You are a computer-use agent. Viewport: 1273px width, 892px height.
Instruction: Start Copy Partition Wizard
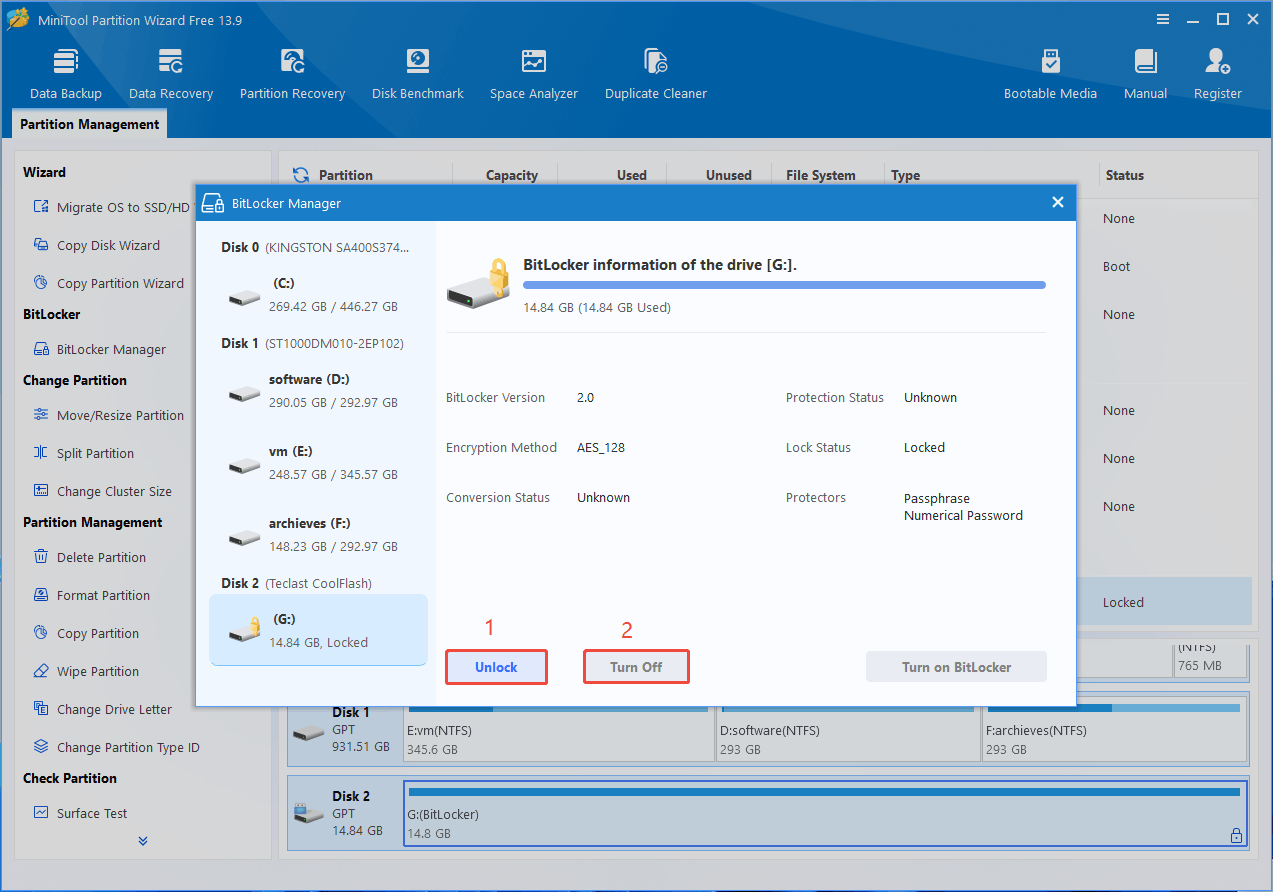pyautogui.click(x=108, y=283)
